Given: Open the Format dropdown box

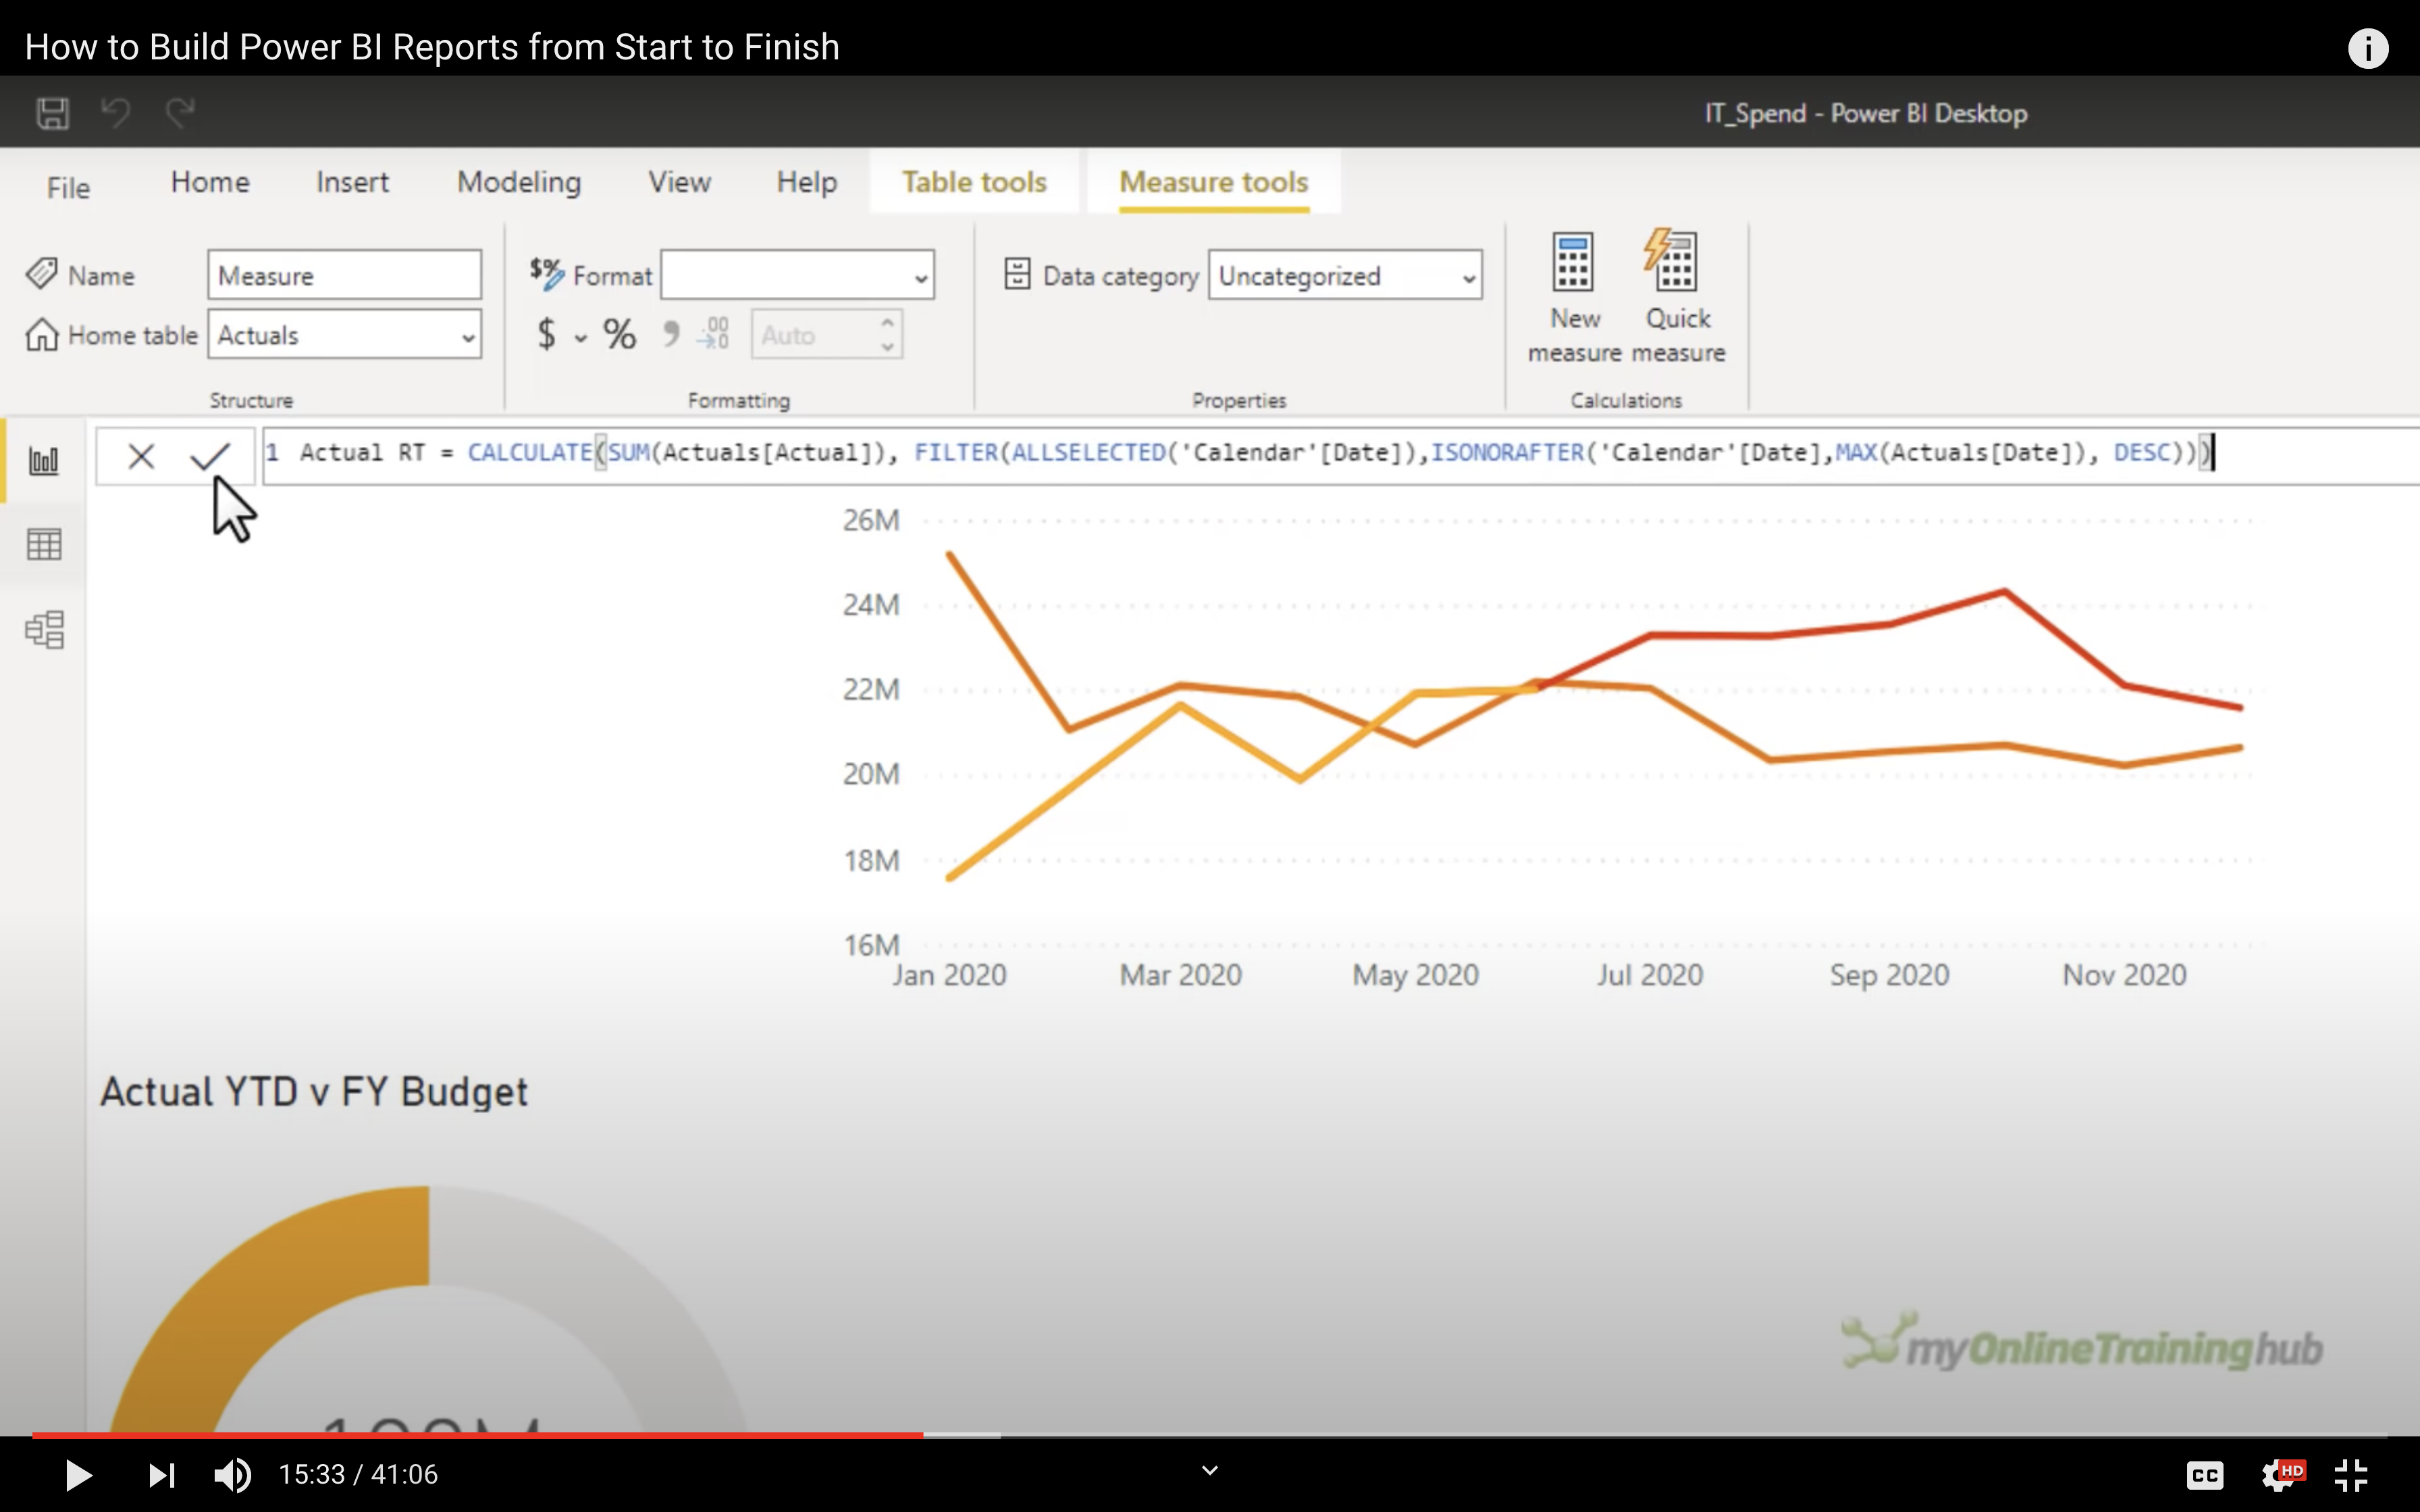Looking at the screenshot, I should click(797, 275).
